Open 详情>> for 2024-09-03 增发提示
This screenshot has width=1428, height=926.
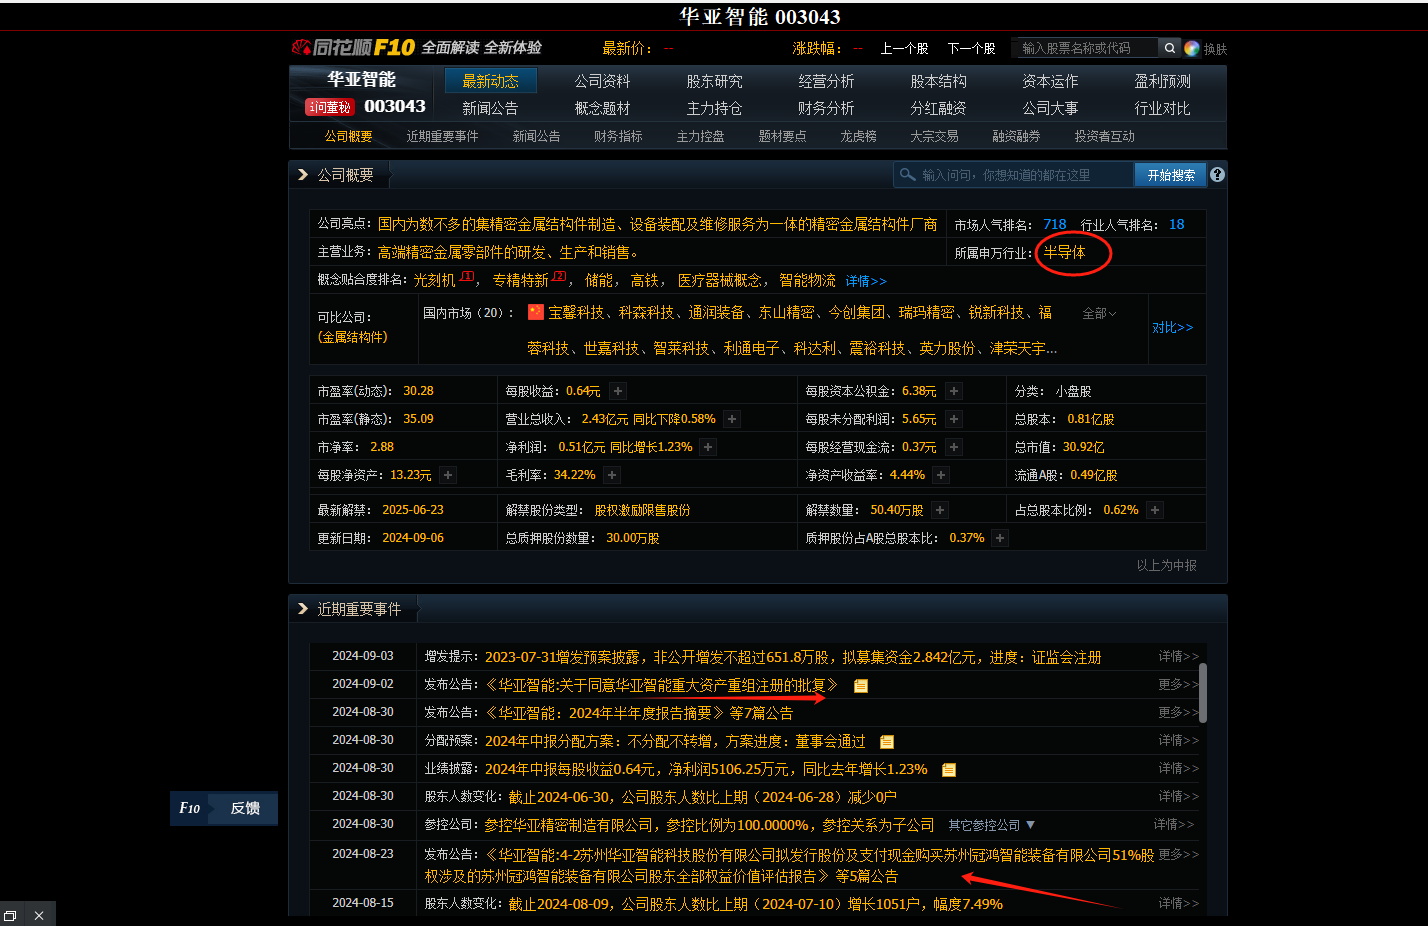click(x=1178, y=656)
